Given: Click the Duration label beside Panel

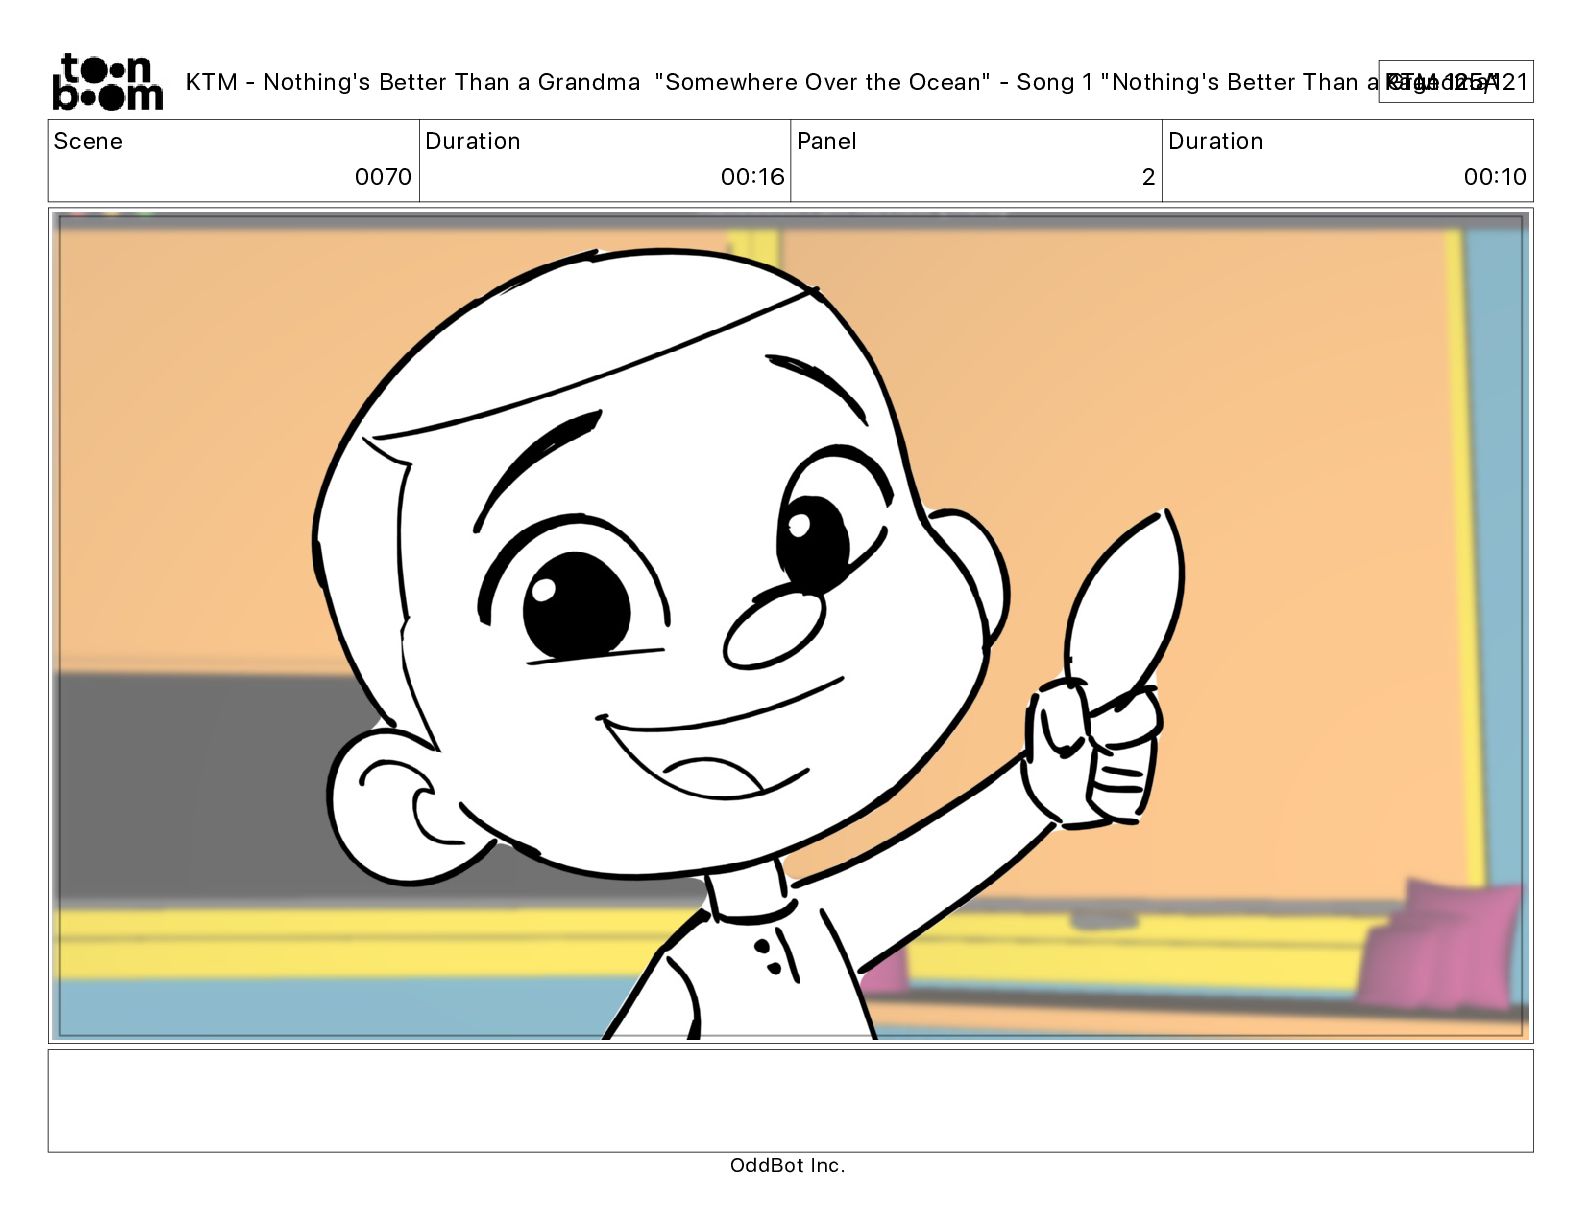Looking at the screenshot, I should pos(1216,141).
